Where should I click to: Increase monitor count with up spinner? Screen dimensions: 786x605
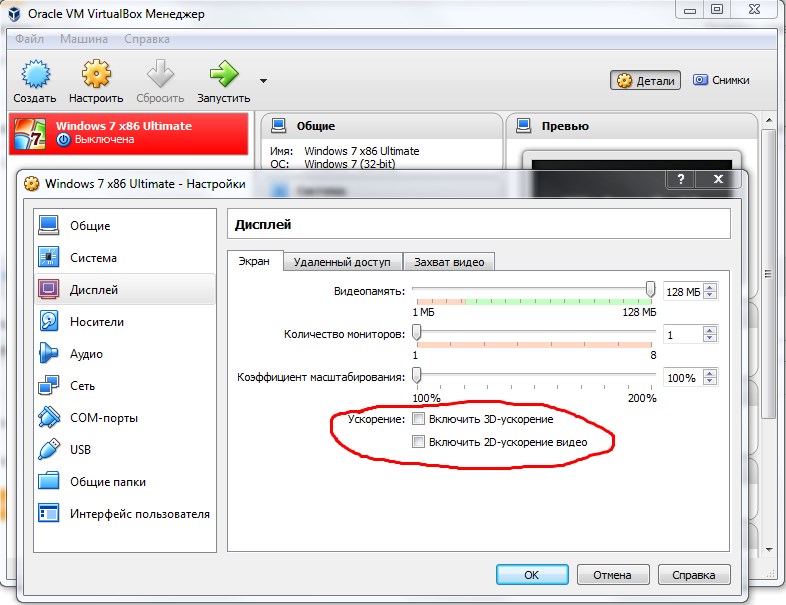pos(710,330)
